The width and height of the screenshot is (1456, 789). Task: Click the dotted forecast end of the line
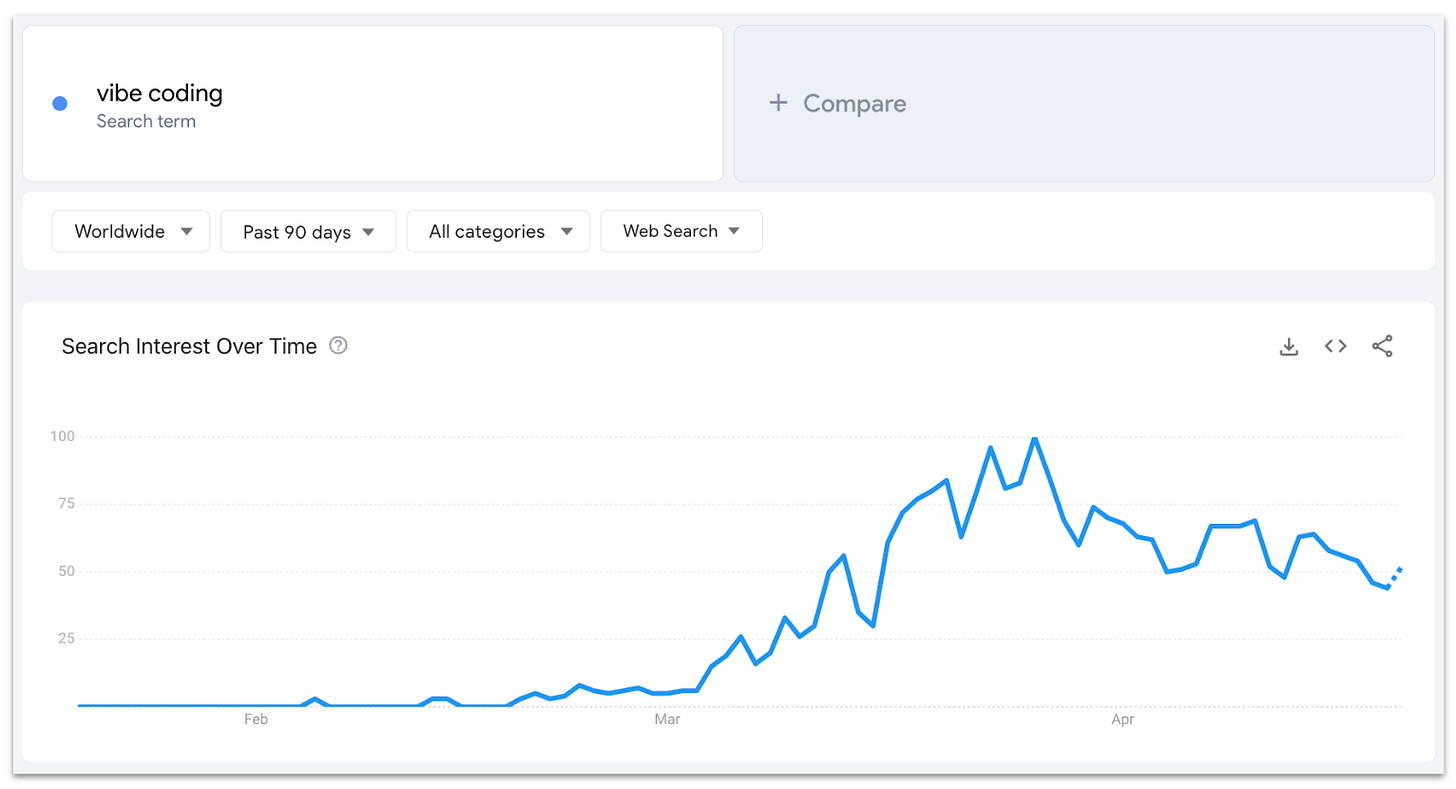click(x=1396, y=576)
